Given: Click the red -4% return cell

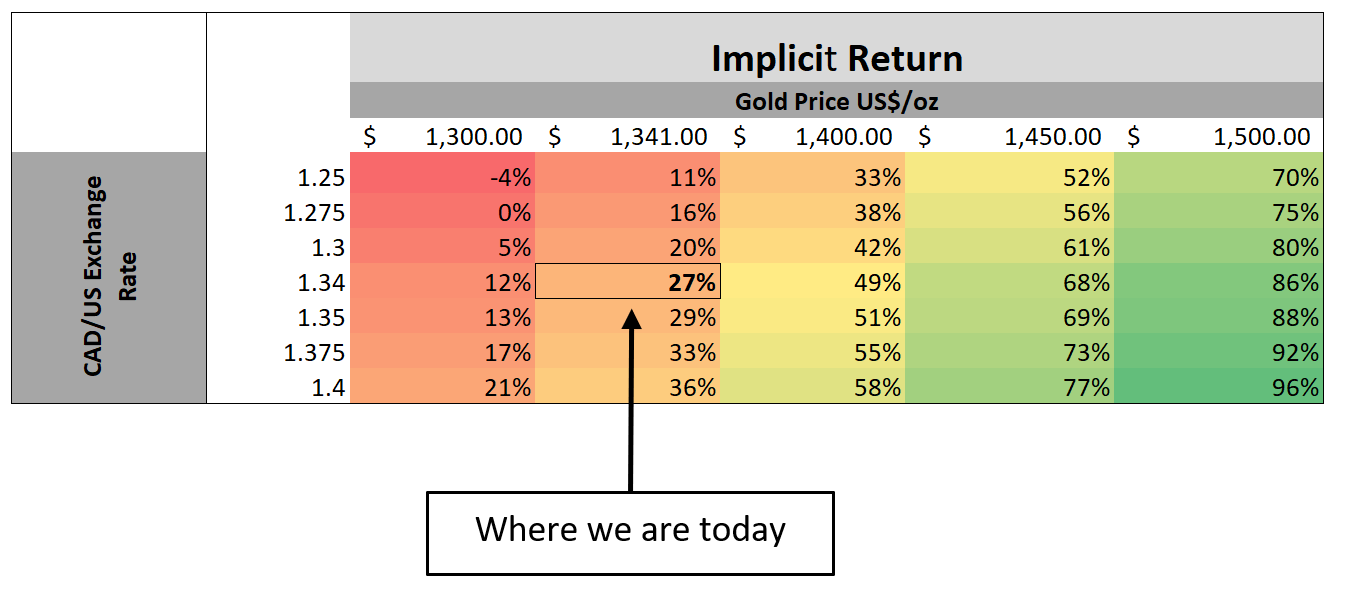Looking at the screenshot, I should pyautogui.click(x=443, y=178).
